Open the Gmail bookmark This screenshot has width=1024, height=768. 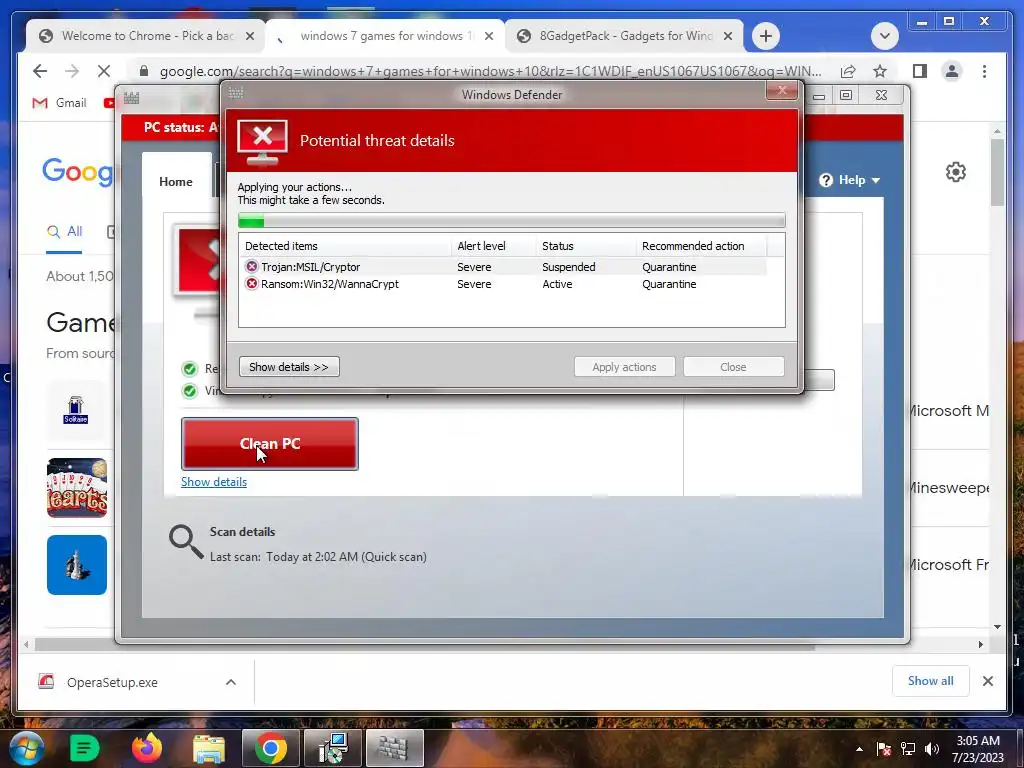[59, 103]
